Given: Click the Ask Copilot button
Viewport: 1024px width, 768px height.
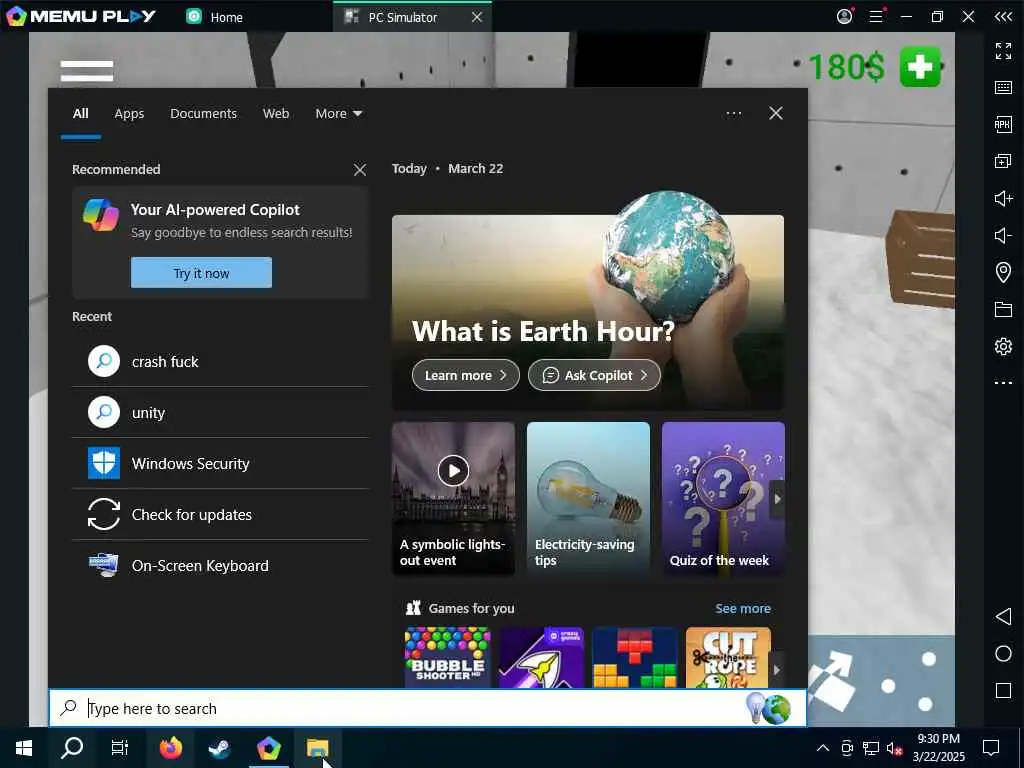Looking at the screenshot, I should tap(594, 376).
